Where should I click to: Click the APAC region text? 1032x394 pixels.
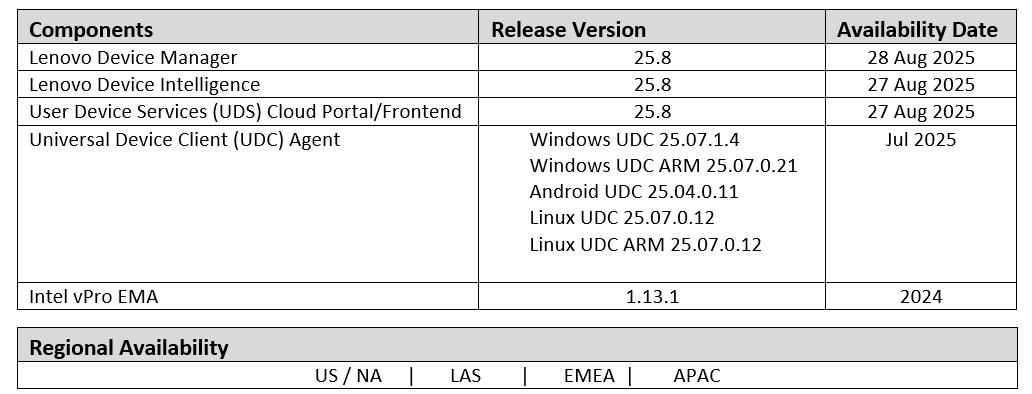(697, 376)
